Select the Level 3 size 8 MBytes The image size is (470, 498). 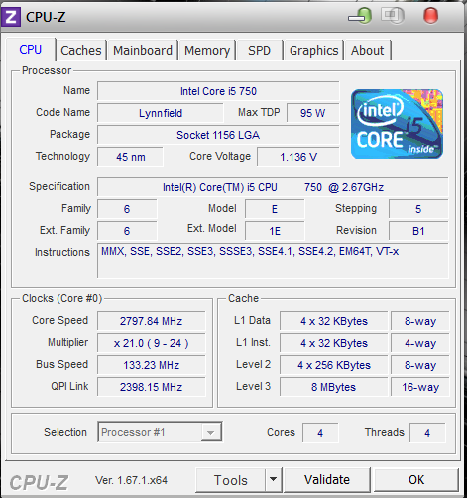334,387
